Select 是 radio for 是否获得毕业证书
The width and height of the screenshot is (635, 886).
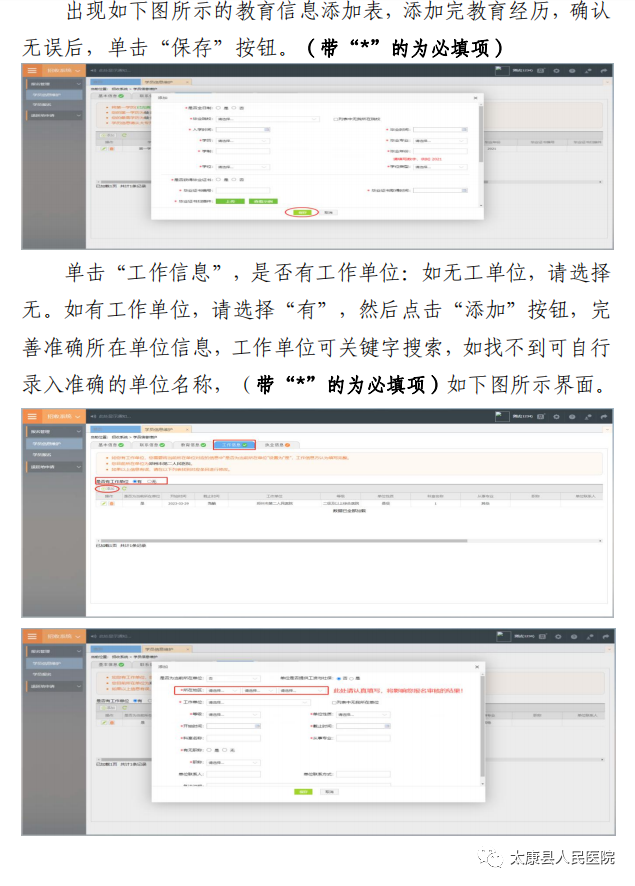tap(218, 179)
